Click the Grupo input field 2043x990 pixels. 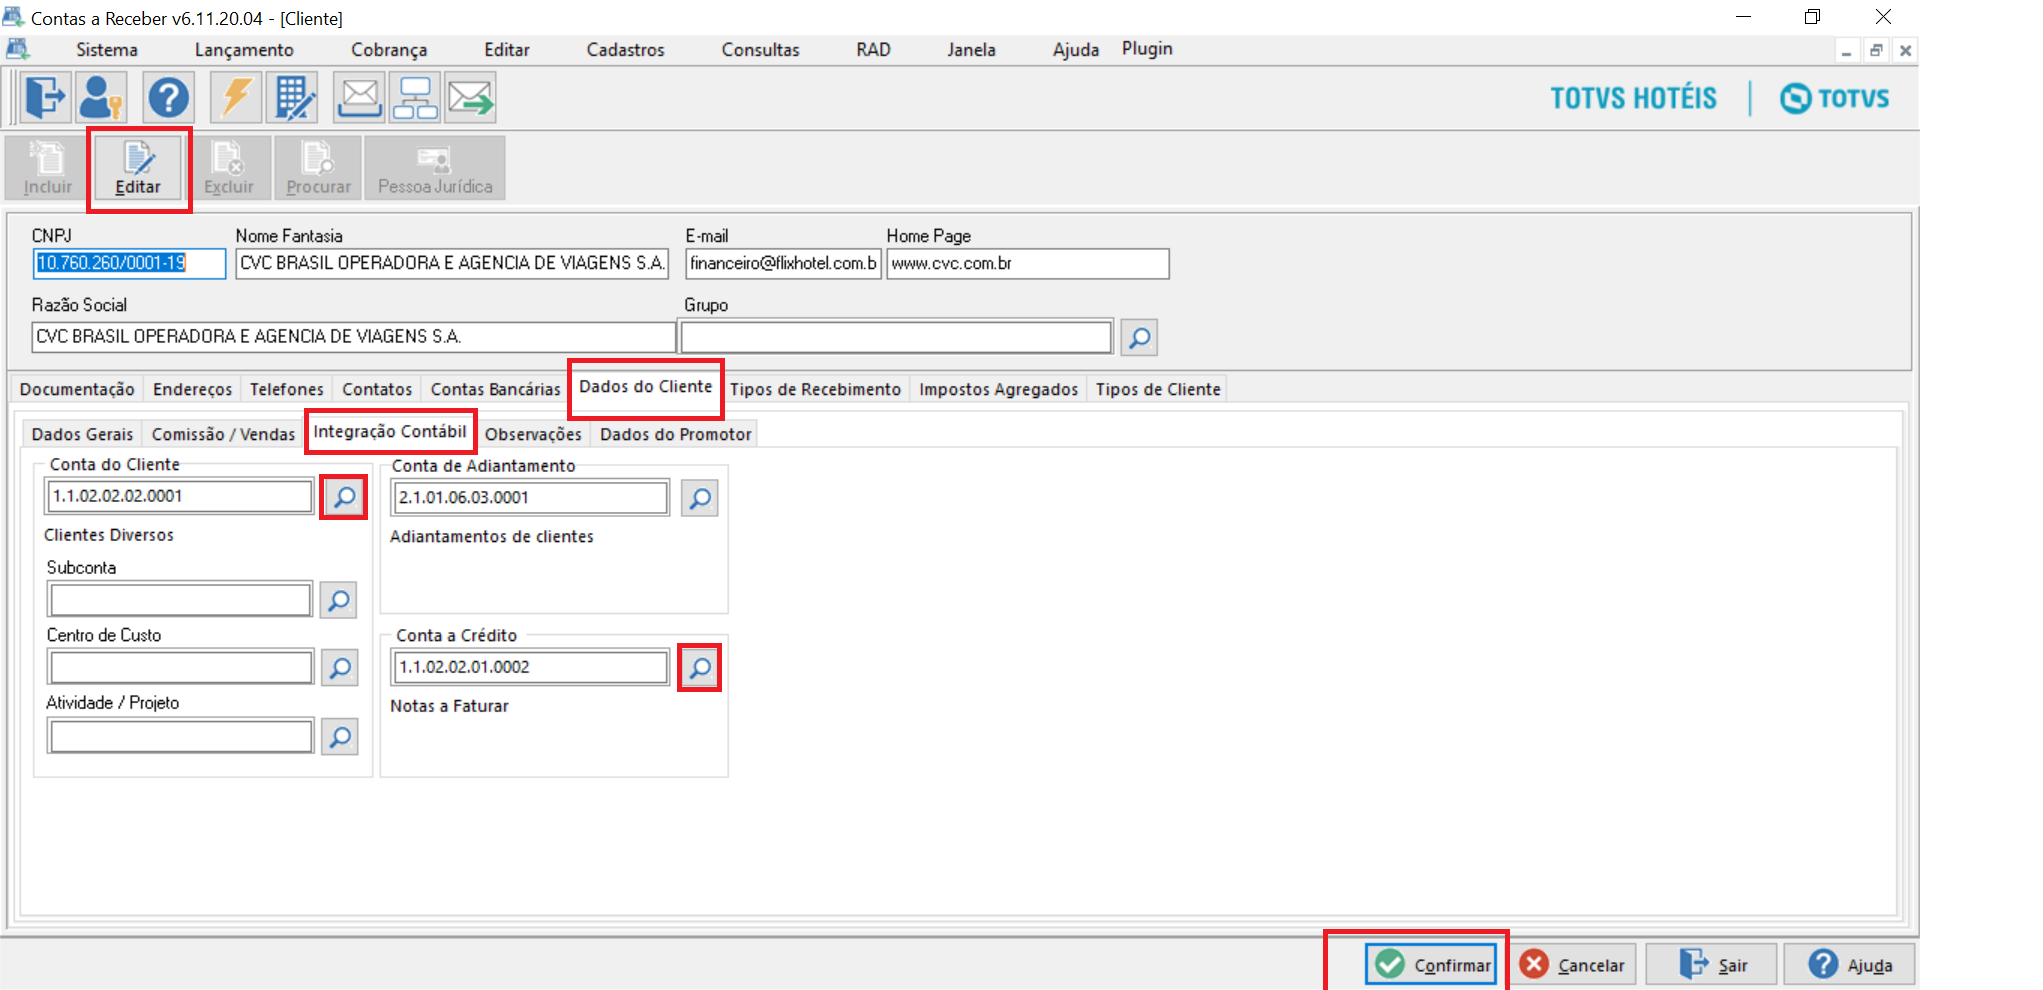click(896, 337)
